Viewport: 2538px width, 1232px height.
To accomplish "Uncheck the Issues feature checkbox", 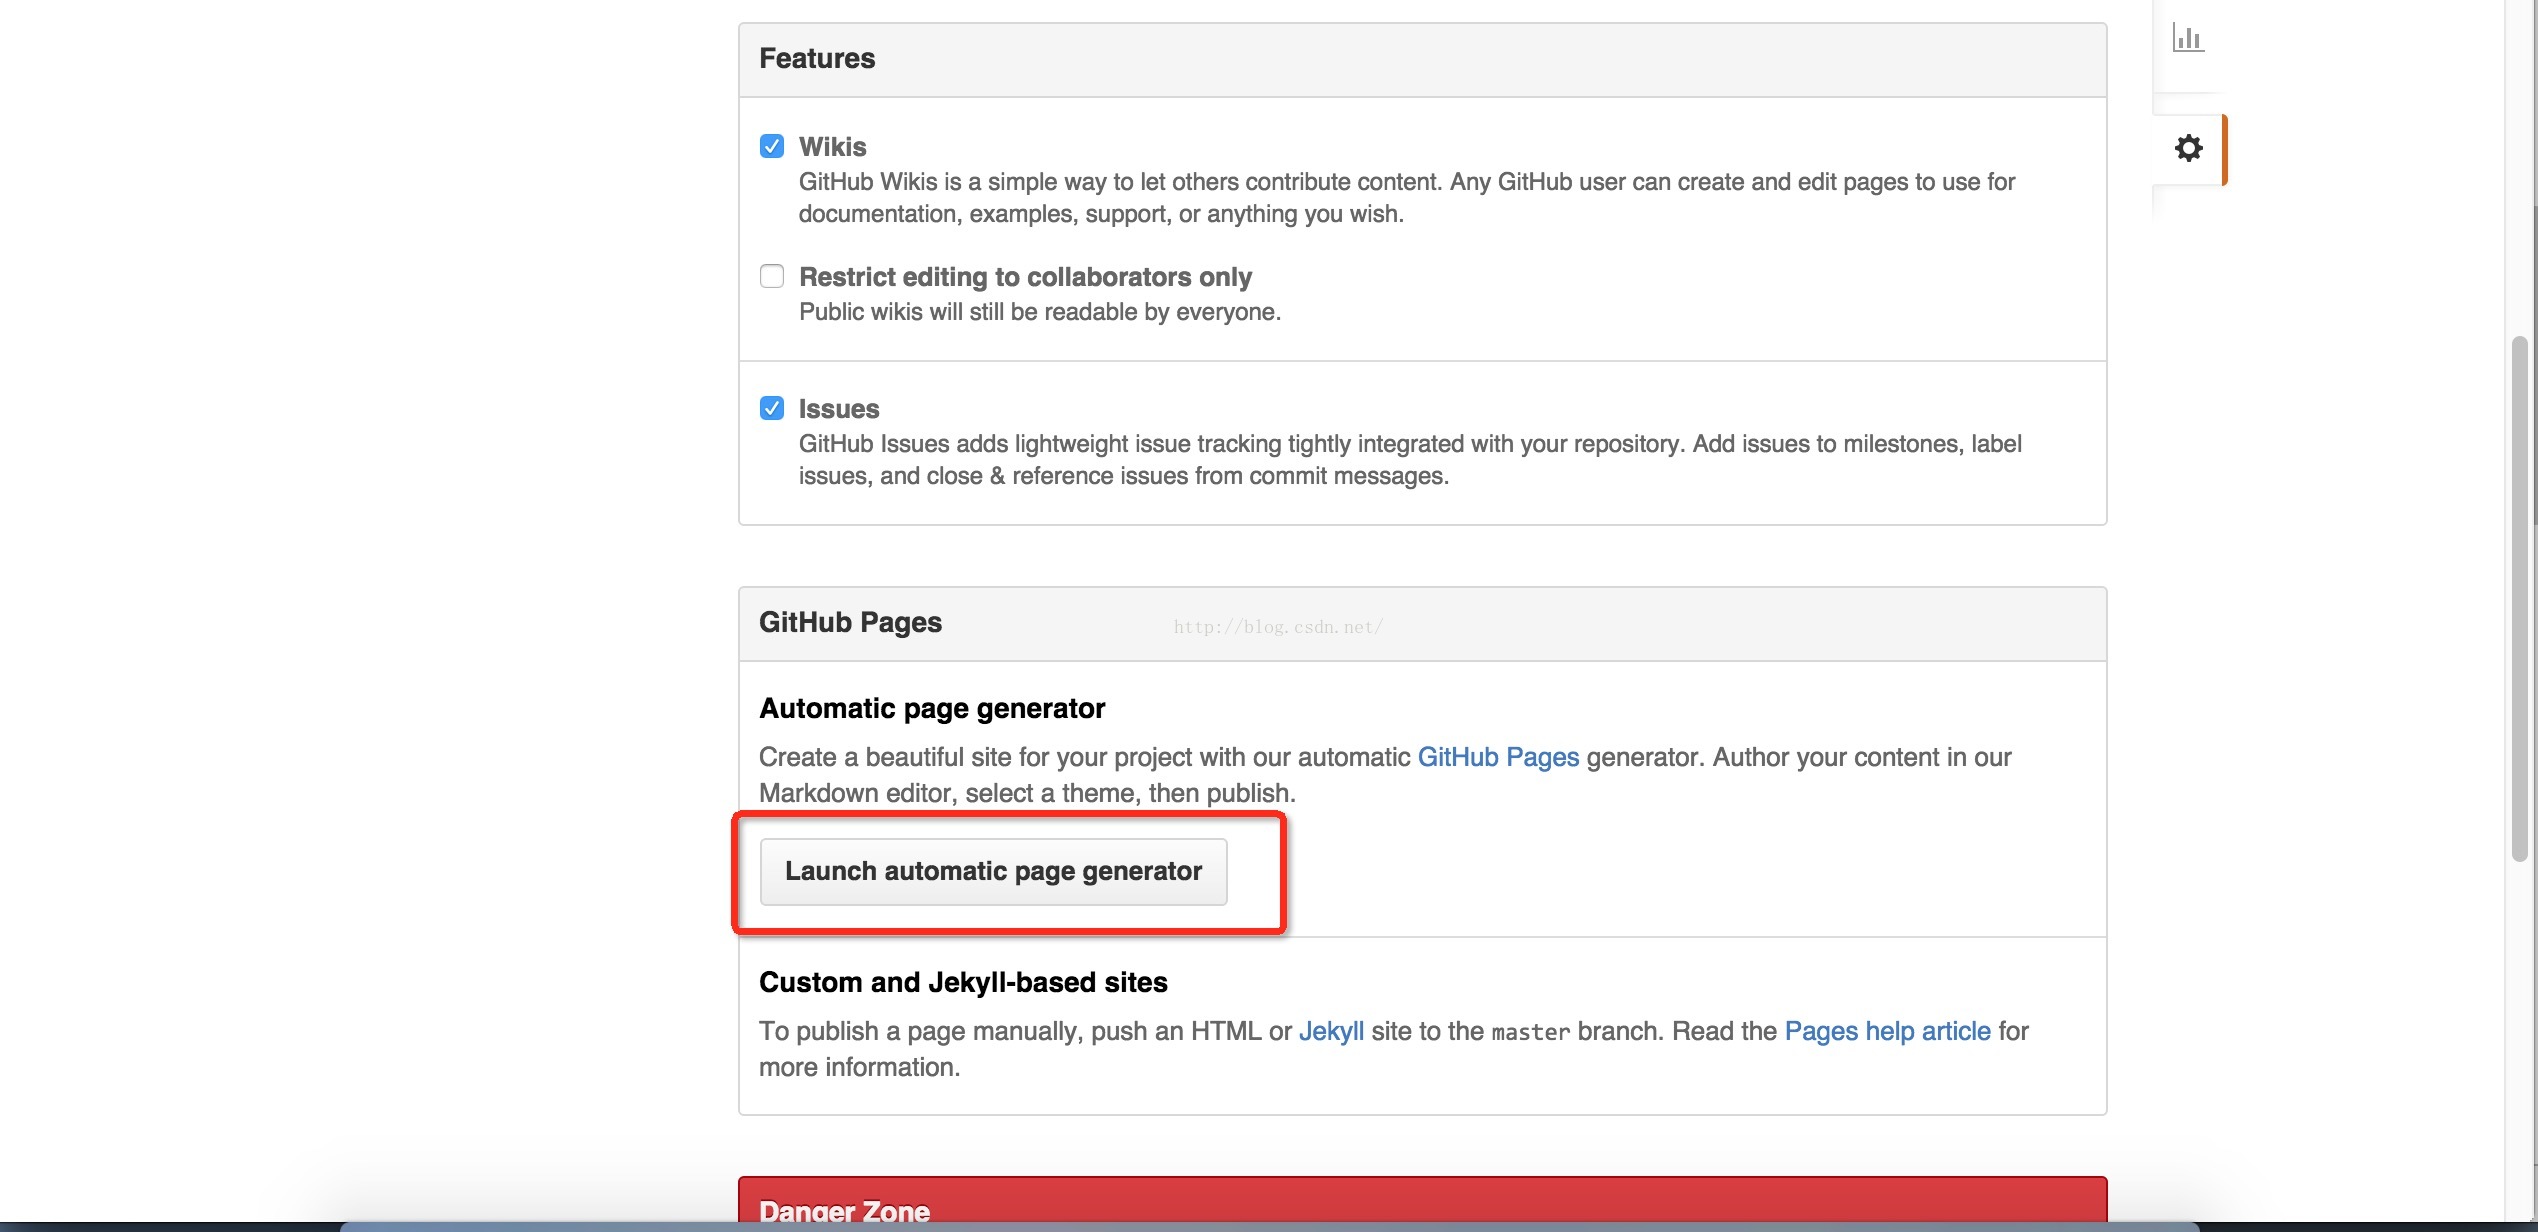I will [772, 408].
